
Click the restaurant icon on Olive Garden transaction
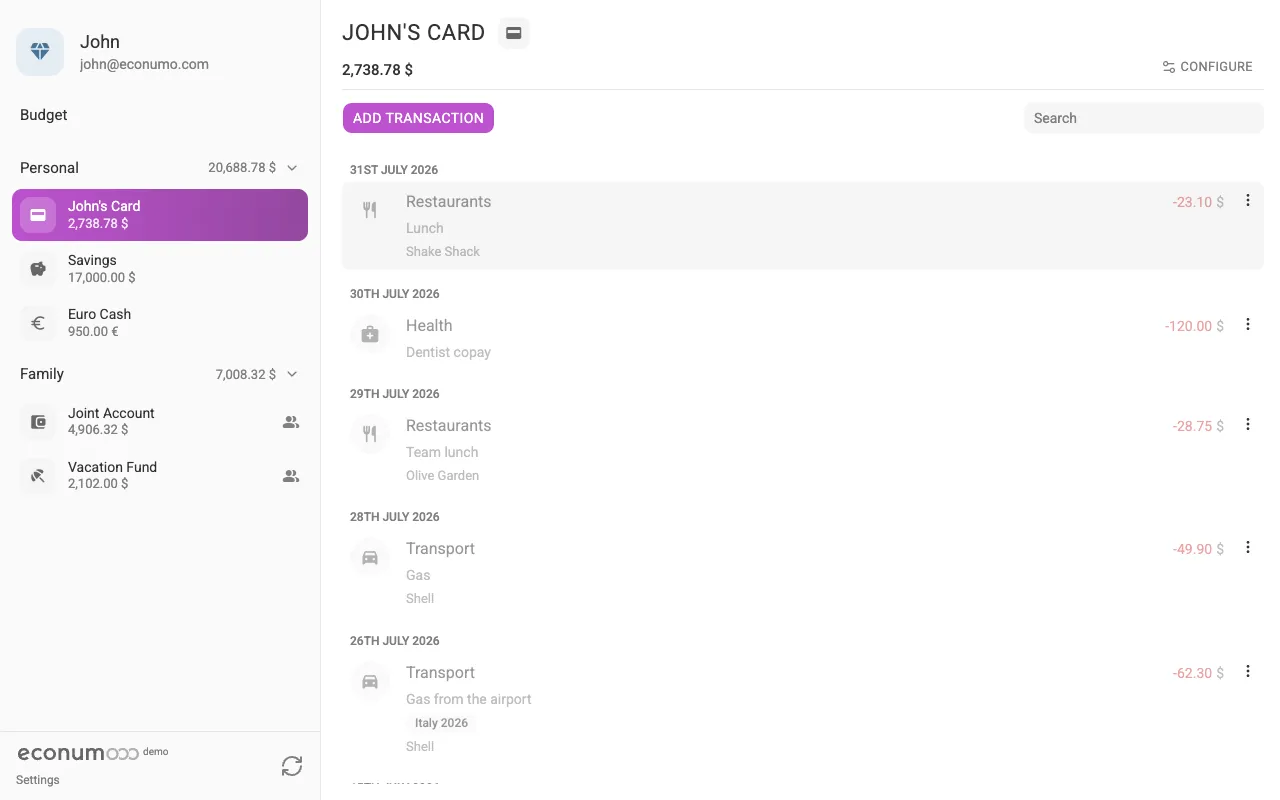click(370, 434)
